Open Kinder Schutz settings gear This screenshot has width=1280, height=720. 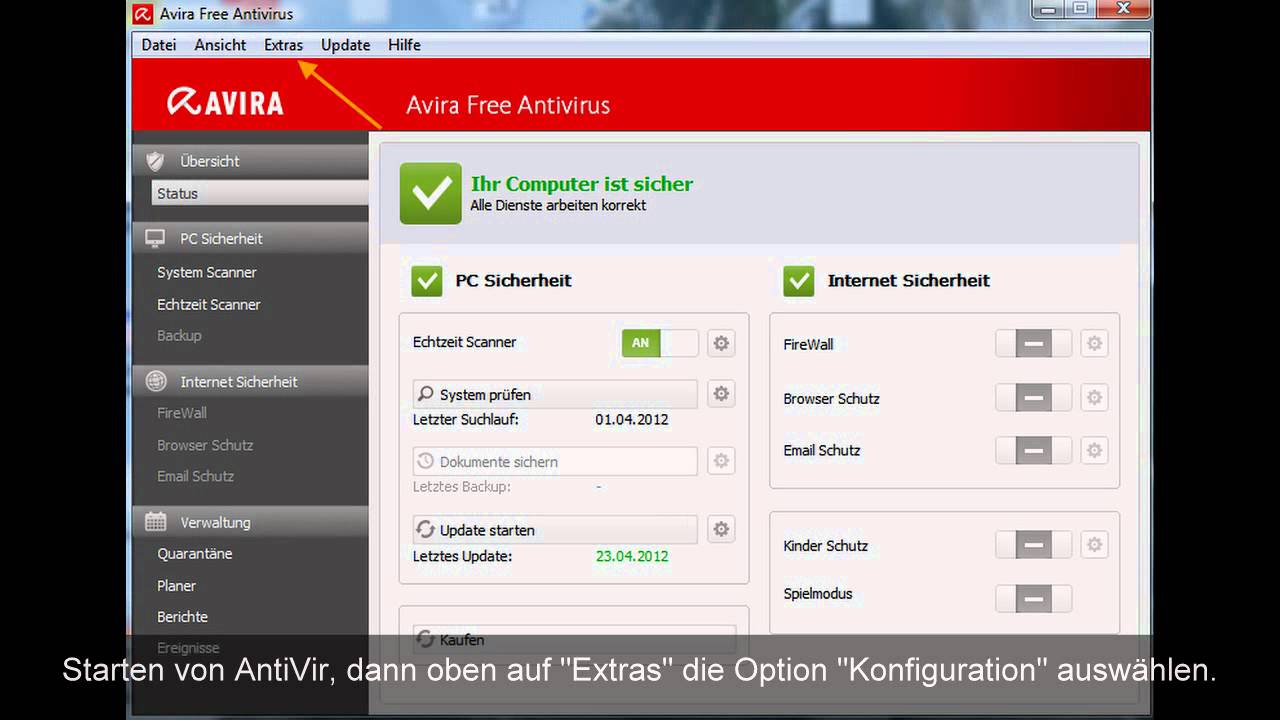pyautogui.click(x=1095, y=545)
